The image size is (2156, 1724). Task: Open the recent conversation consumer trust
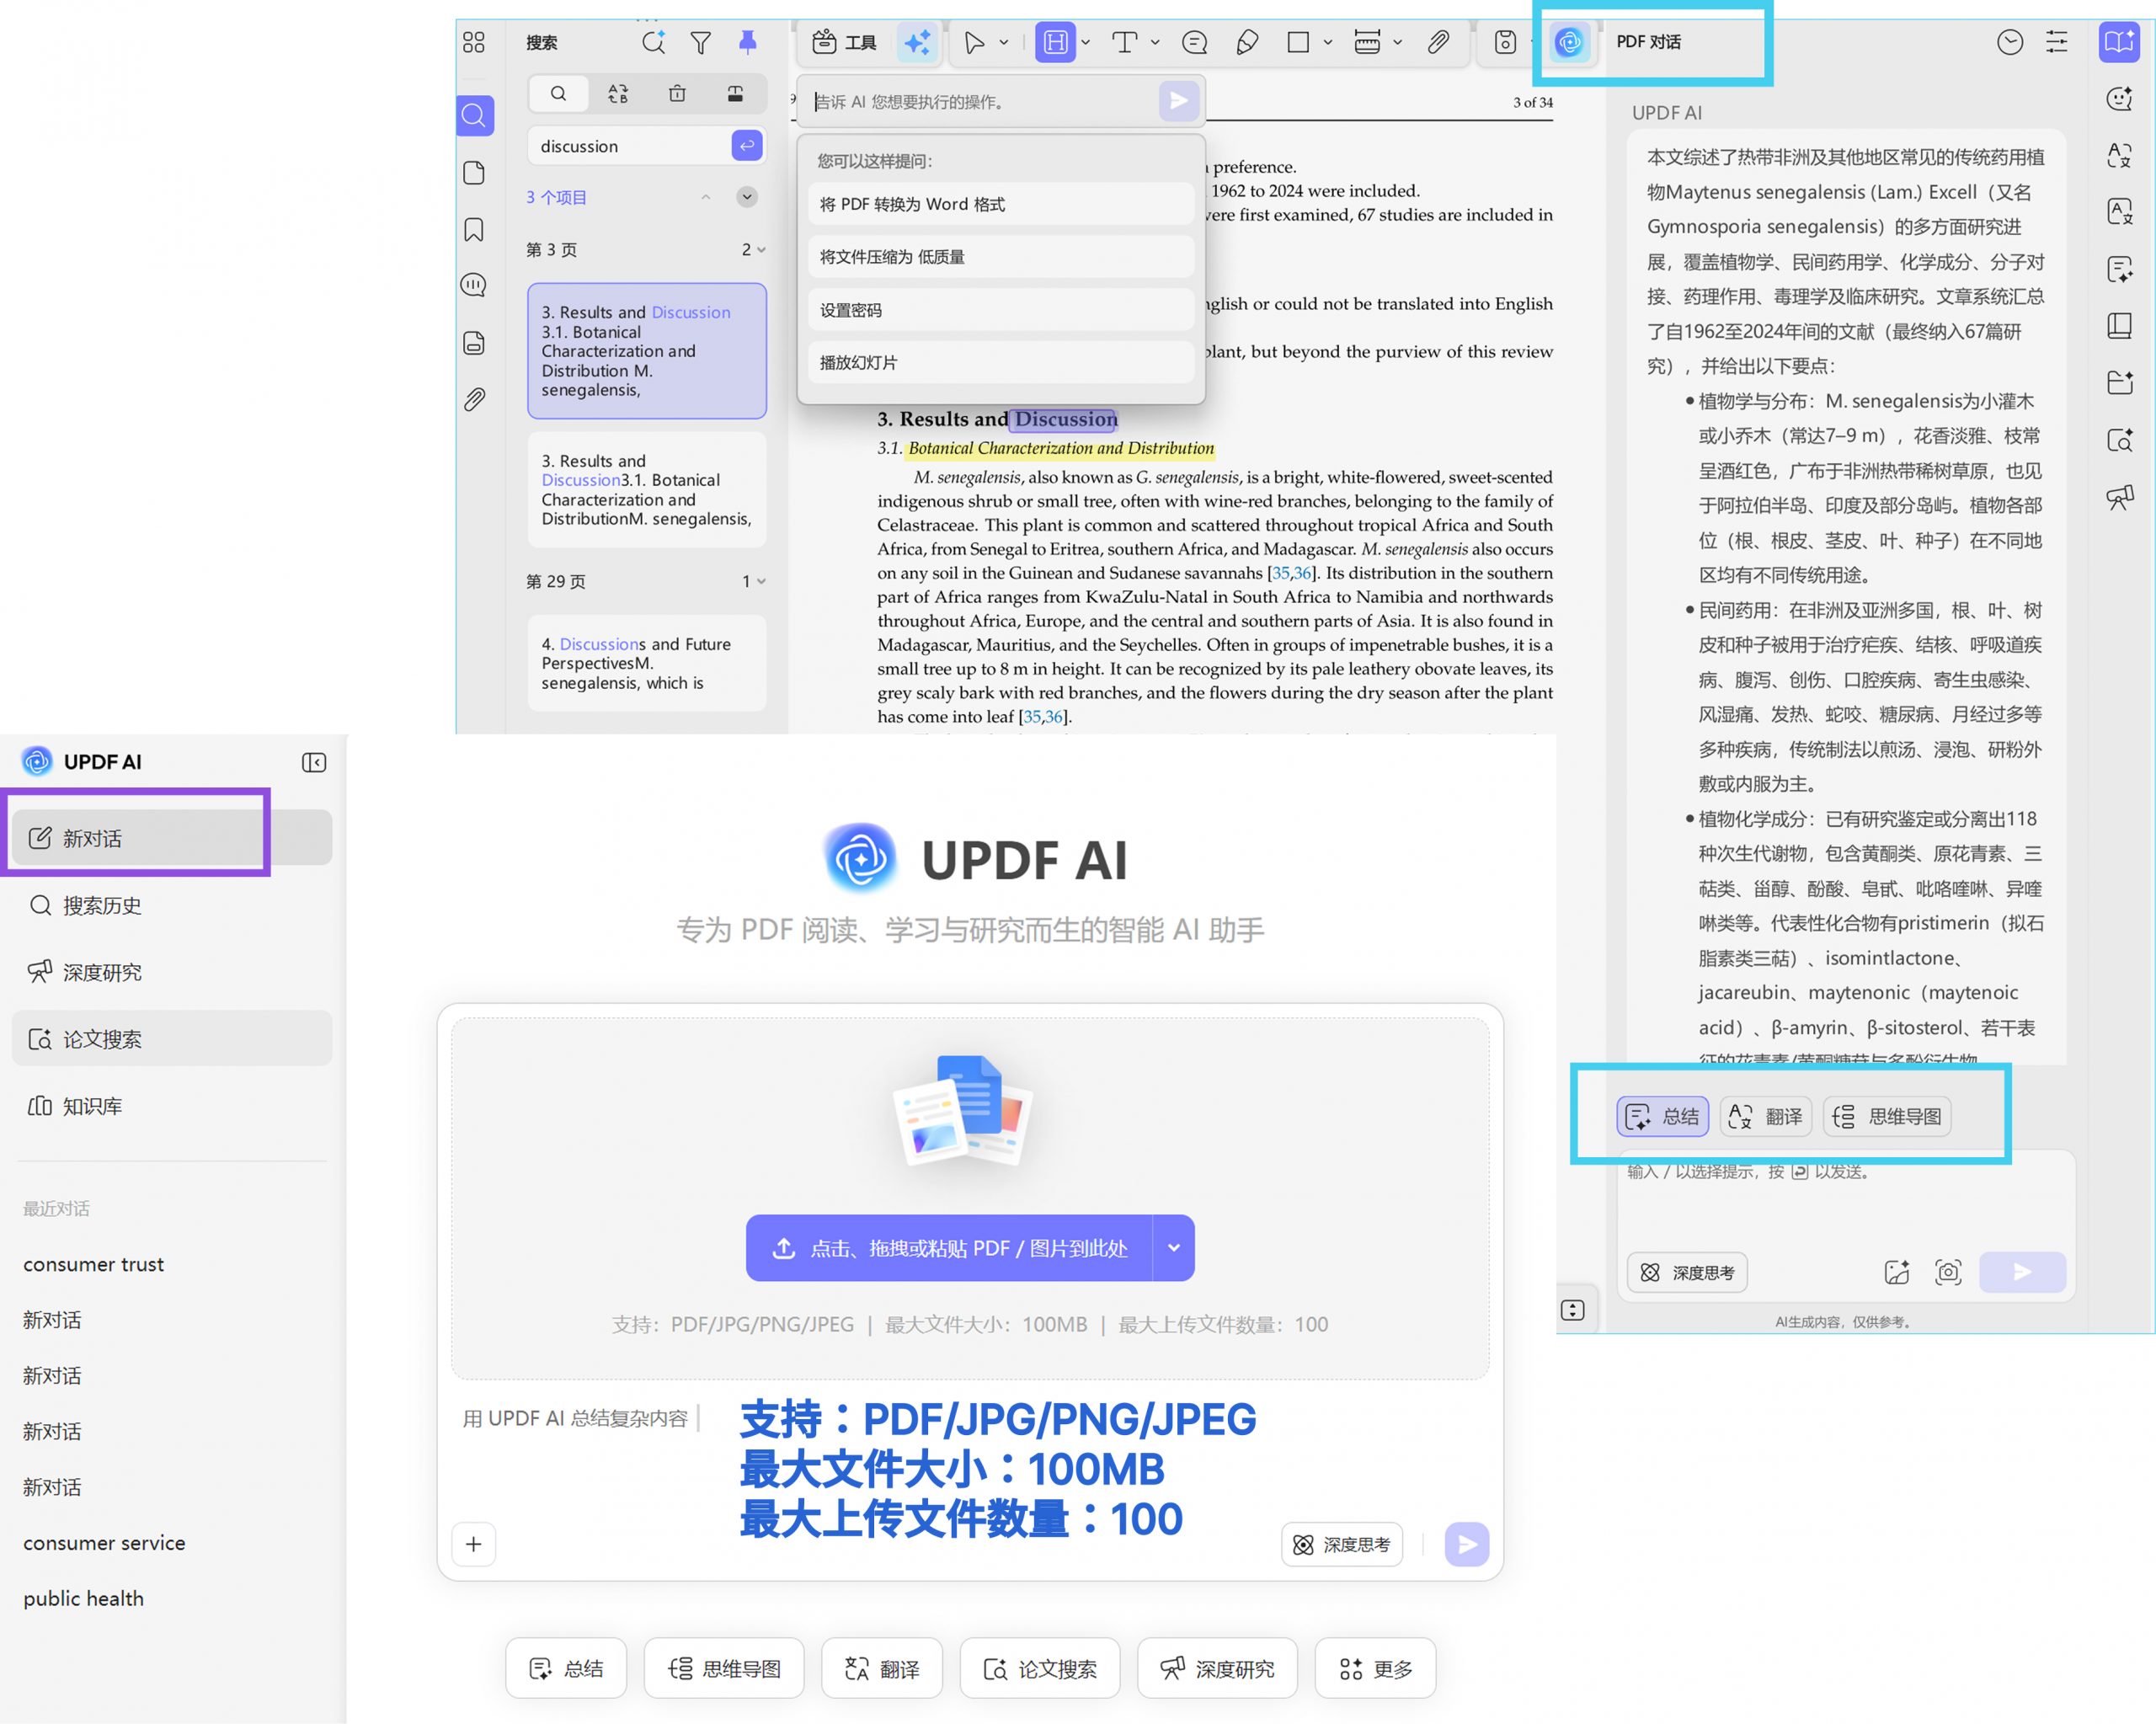94,1264
